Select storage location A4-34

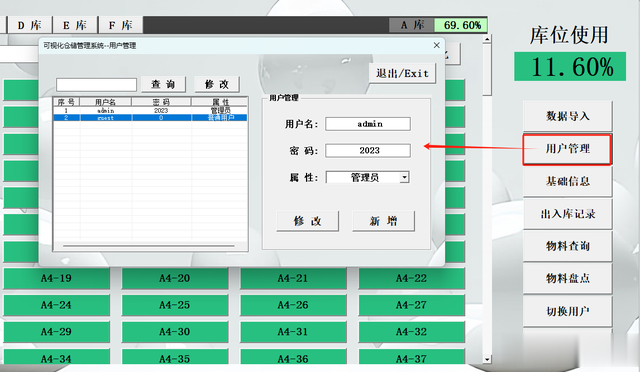[56, 357]
